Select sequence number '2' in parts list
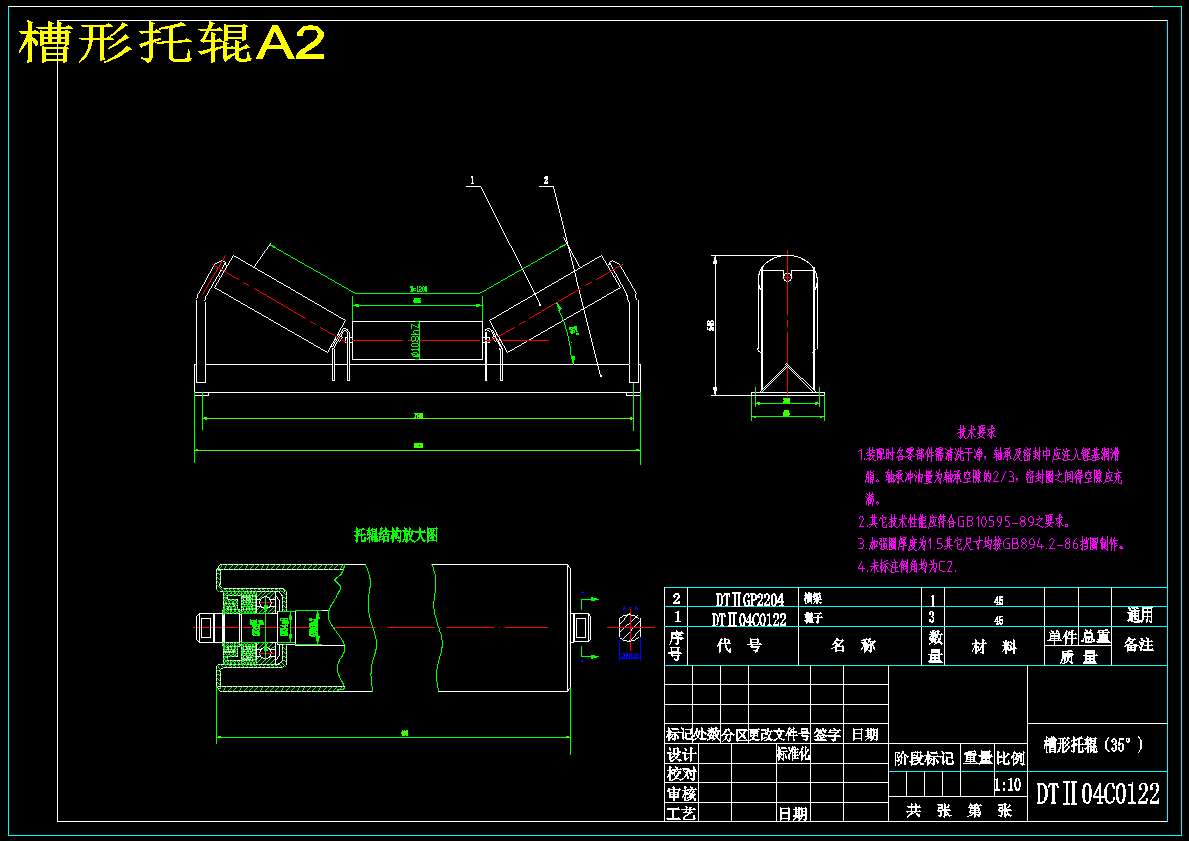Image resolution: width=1189 pixels, height=841 pixels. pyautogui.click(x=676, y=599)
